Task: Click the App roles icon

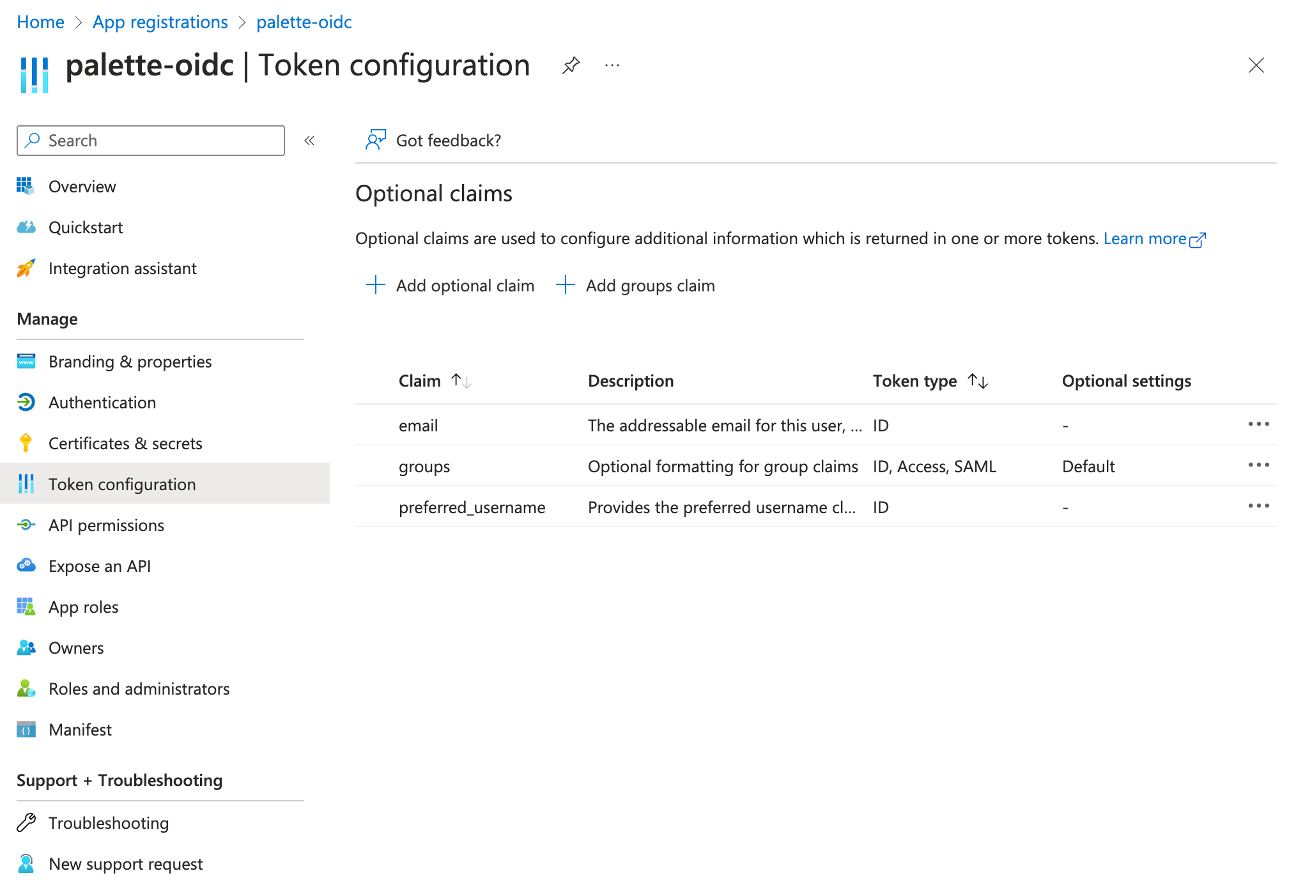Action: click(26, 607)
